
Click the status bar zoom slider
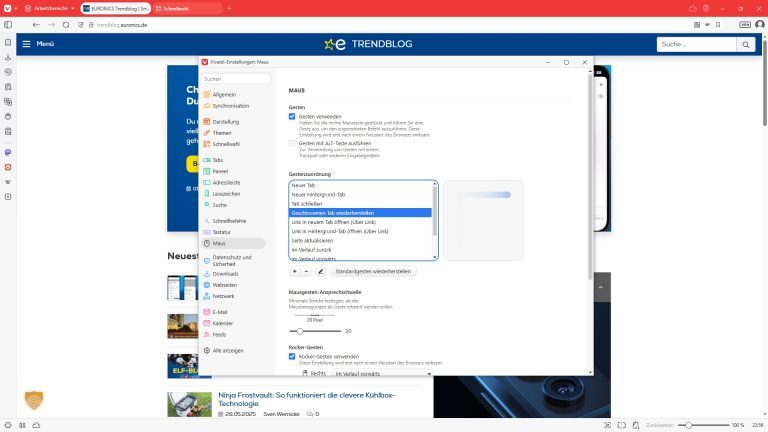(703, 425)
